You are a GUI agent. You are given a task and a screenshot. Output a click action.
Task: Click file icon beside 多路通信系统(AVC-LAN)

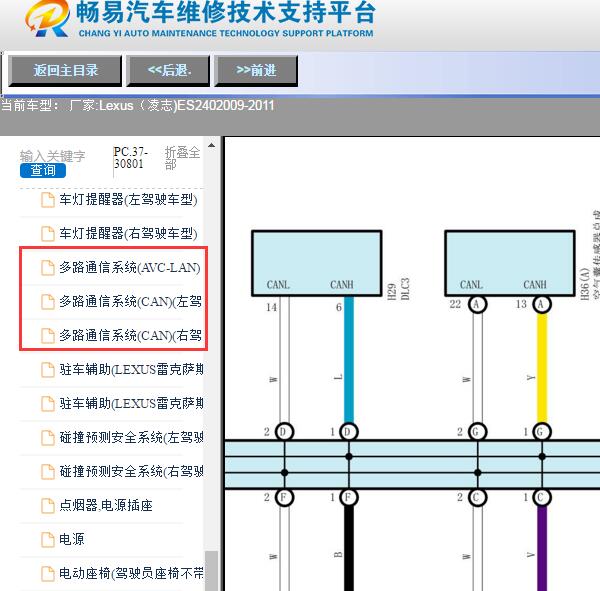click(48, 268)
